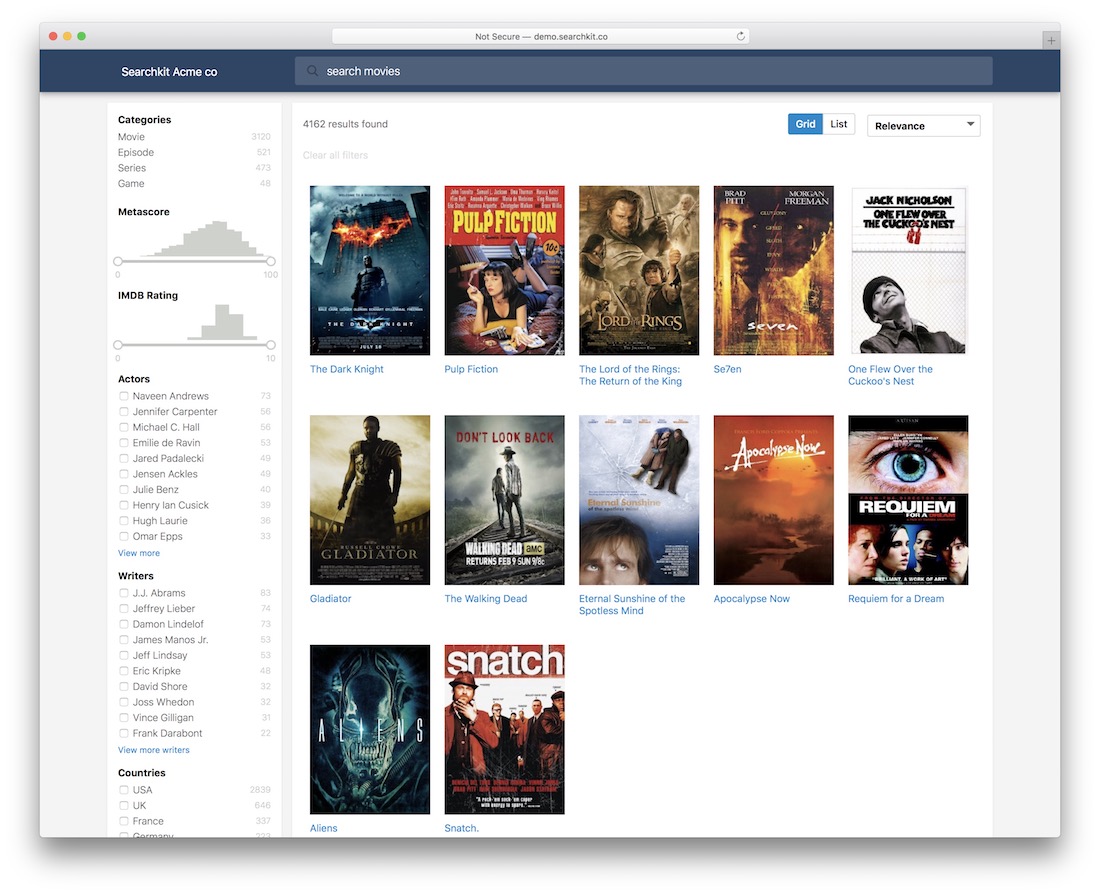Switch results to List view
Screen dimensions: 1100x894
(838, 124)
